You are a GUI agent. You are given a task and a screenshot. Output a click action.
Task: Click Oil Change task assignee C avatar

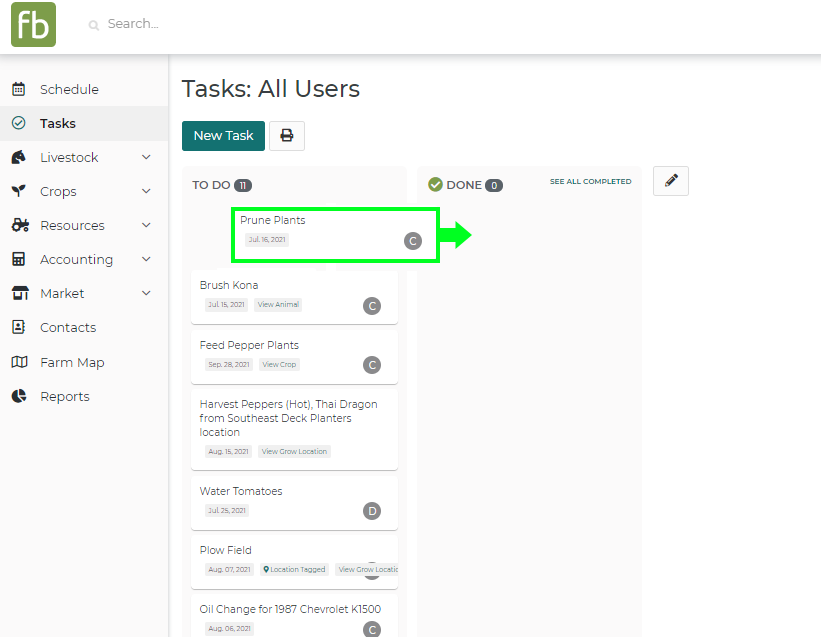coord(372,629)
